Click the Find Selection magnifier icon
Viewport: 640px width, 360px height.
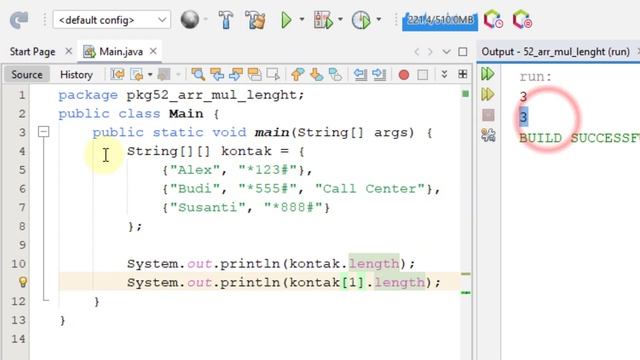198,74
